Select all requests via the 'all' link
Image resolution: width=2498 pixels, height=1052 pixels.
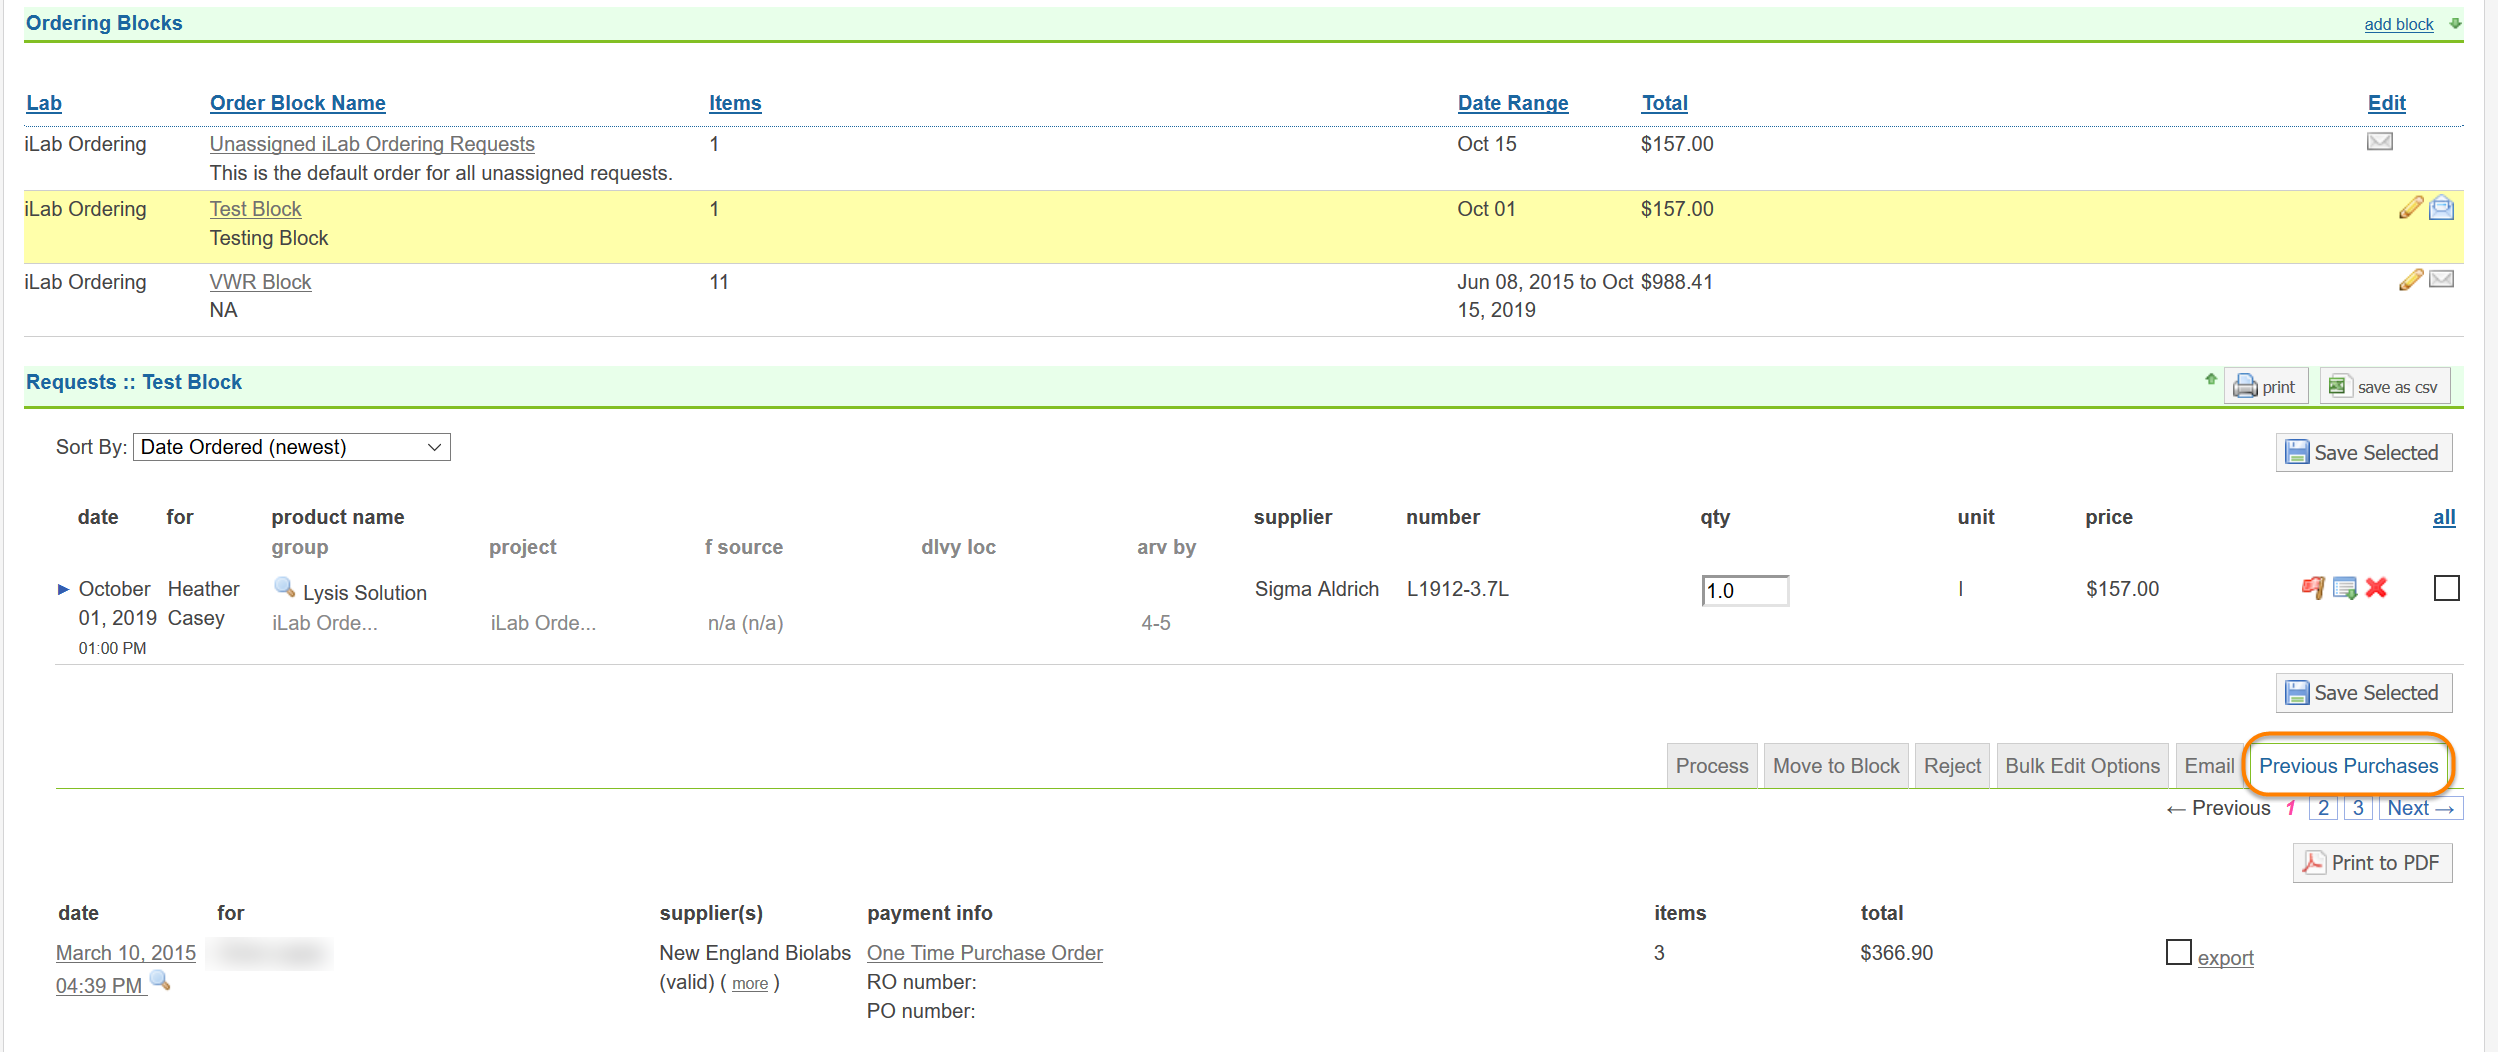click(2443, 517)
